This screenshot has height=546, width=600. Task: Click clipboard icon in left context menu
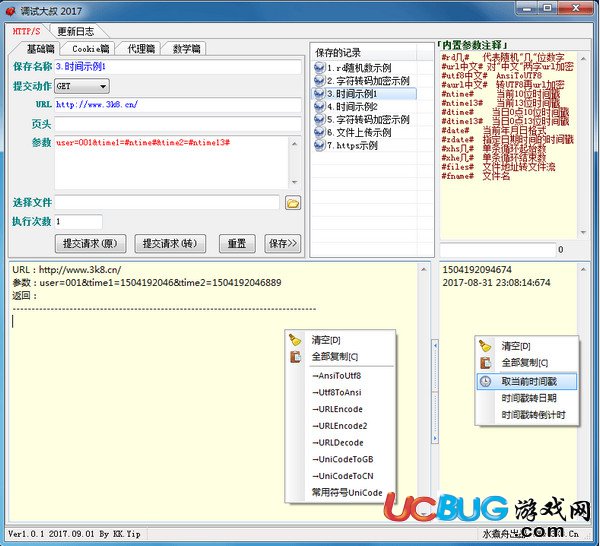click(x=295, y=357)
